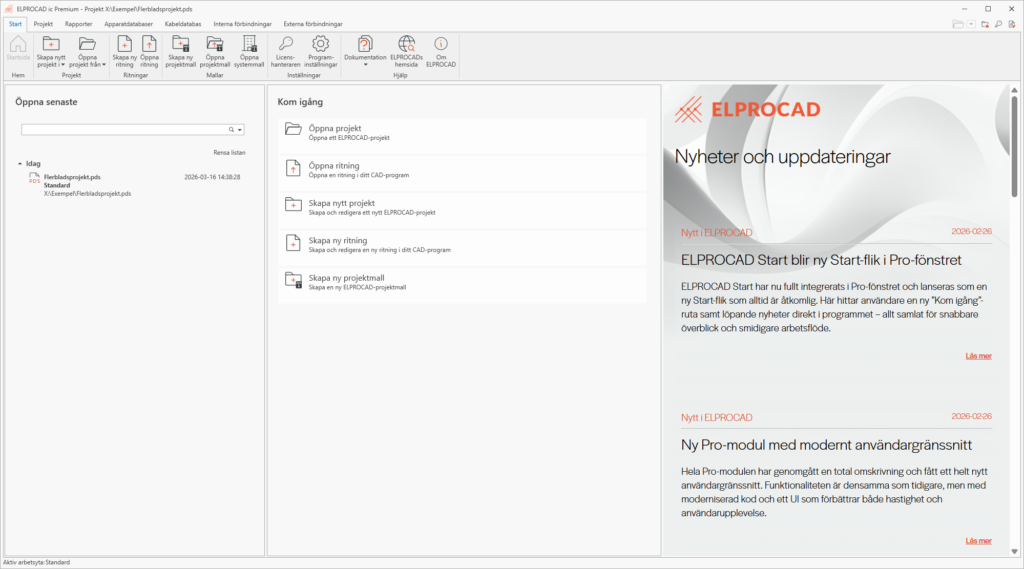Click Läs mer under Start-flik article
The width and height of the screenshot is (1024, 569).
(978, 356)
